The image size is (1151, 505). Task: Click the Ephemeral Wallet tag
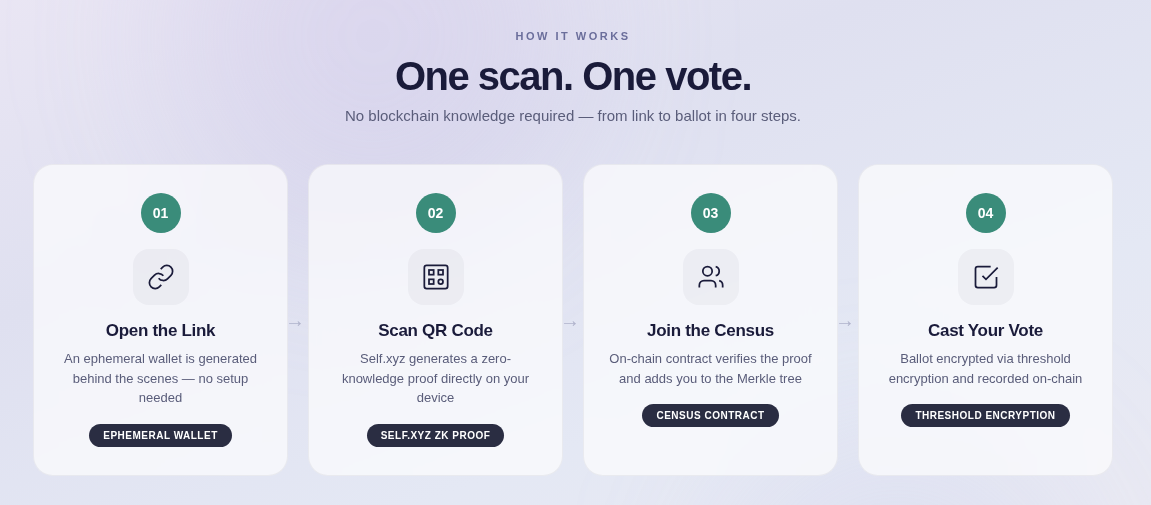tap(161, 435)
